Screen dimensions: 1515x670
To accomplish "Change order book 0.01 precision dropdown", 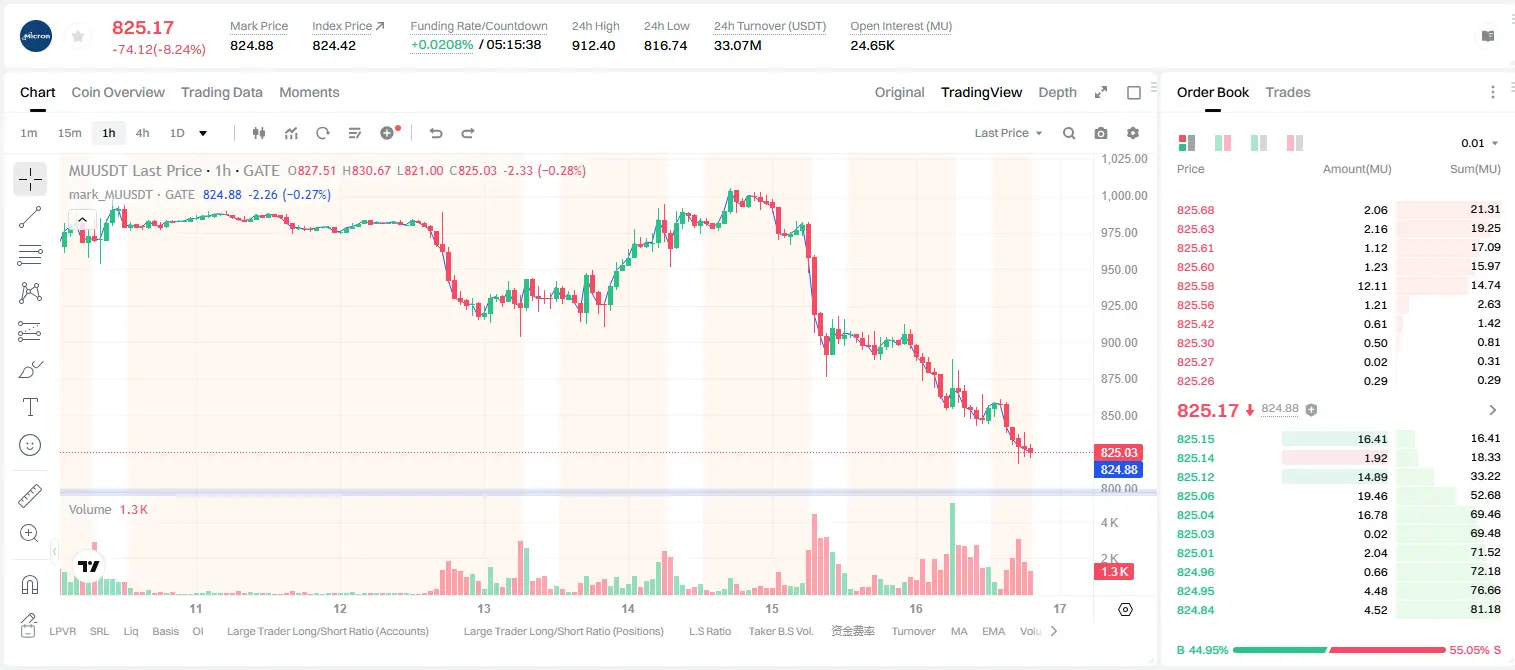I will [x=1480, y=143].
